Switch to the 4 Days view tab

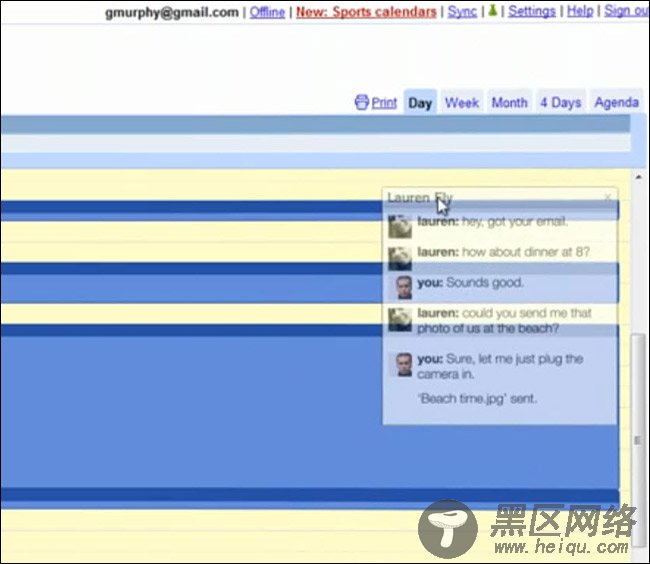tap(560, 102)
